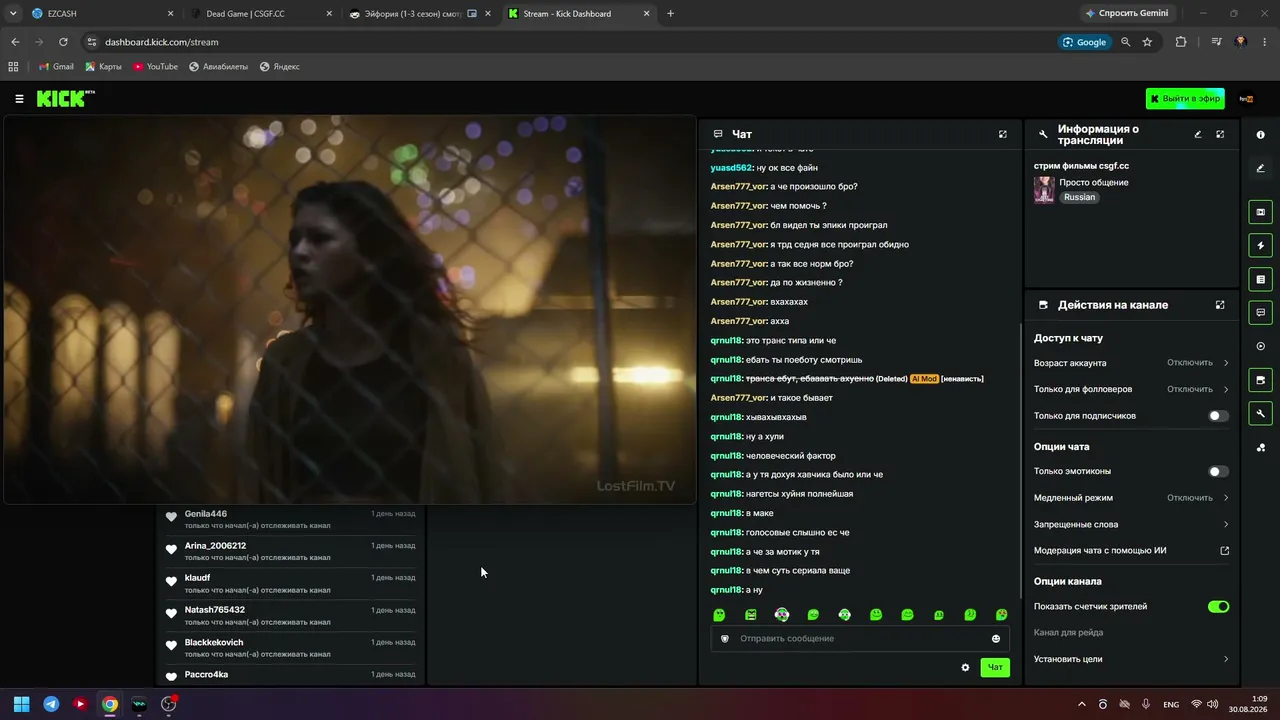Open the Карты bookmark
This screenshot has width=1280, height=720.
click(103, 67)
